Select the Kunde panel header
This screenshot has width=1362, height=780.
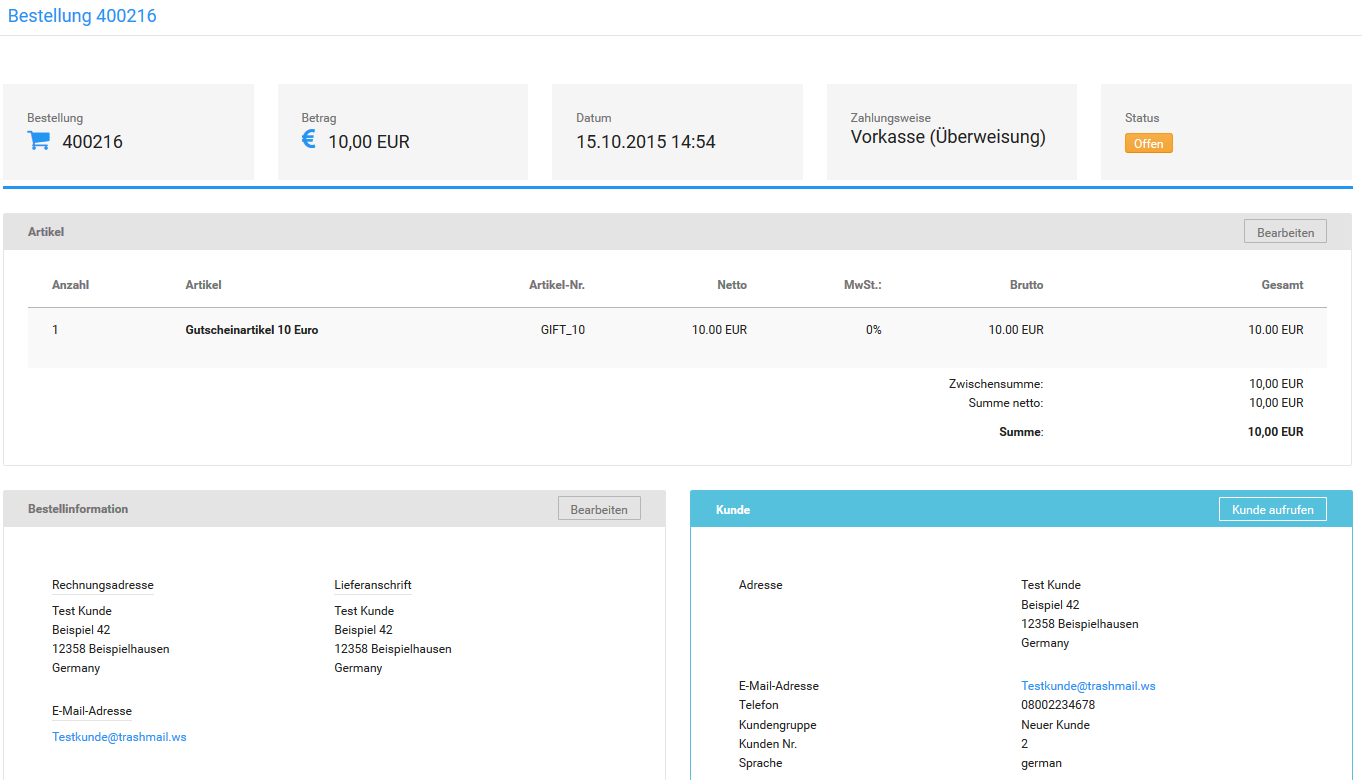pyautogui.click(x=733, y=509)
